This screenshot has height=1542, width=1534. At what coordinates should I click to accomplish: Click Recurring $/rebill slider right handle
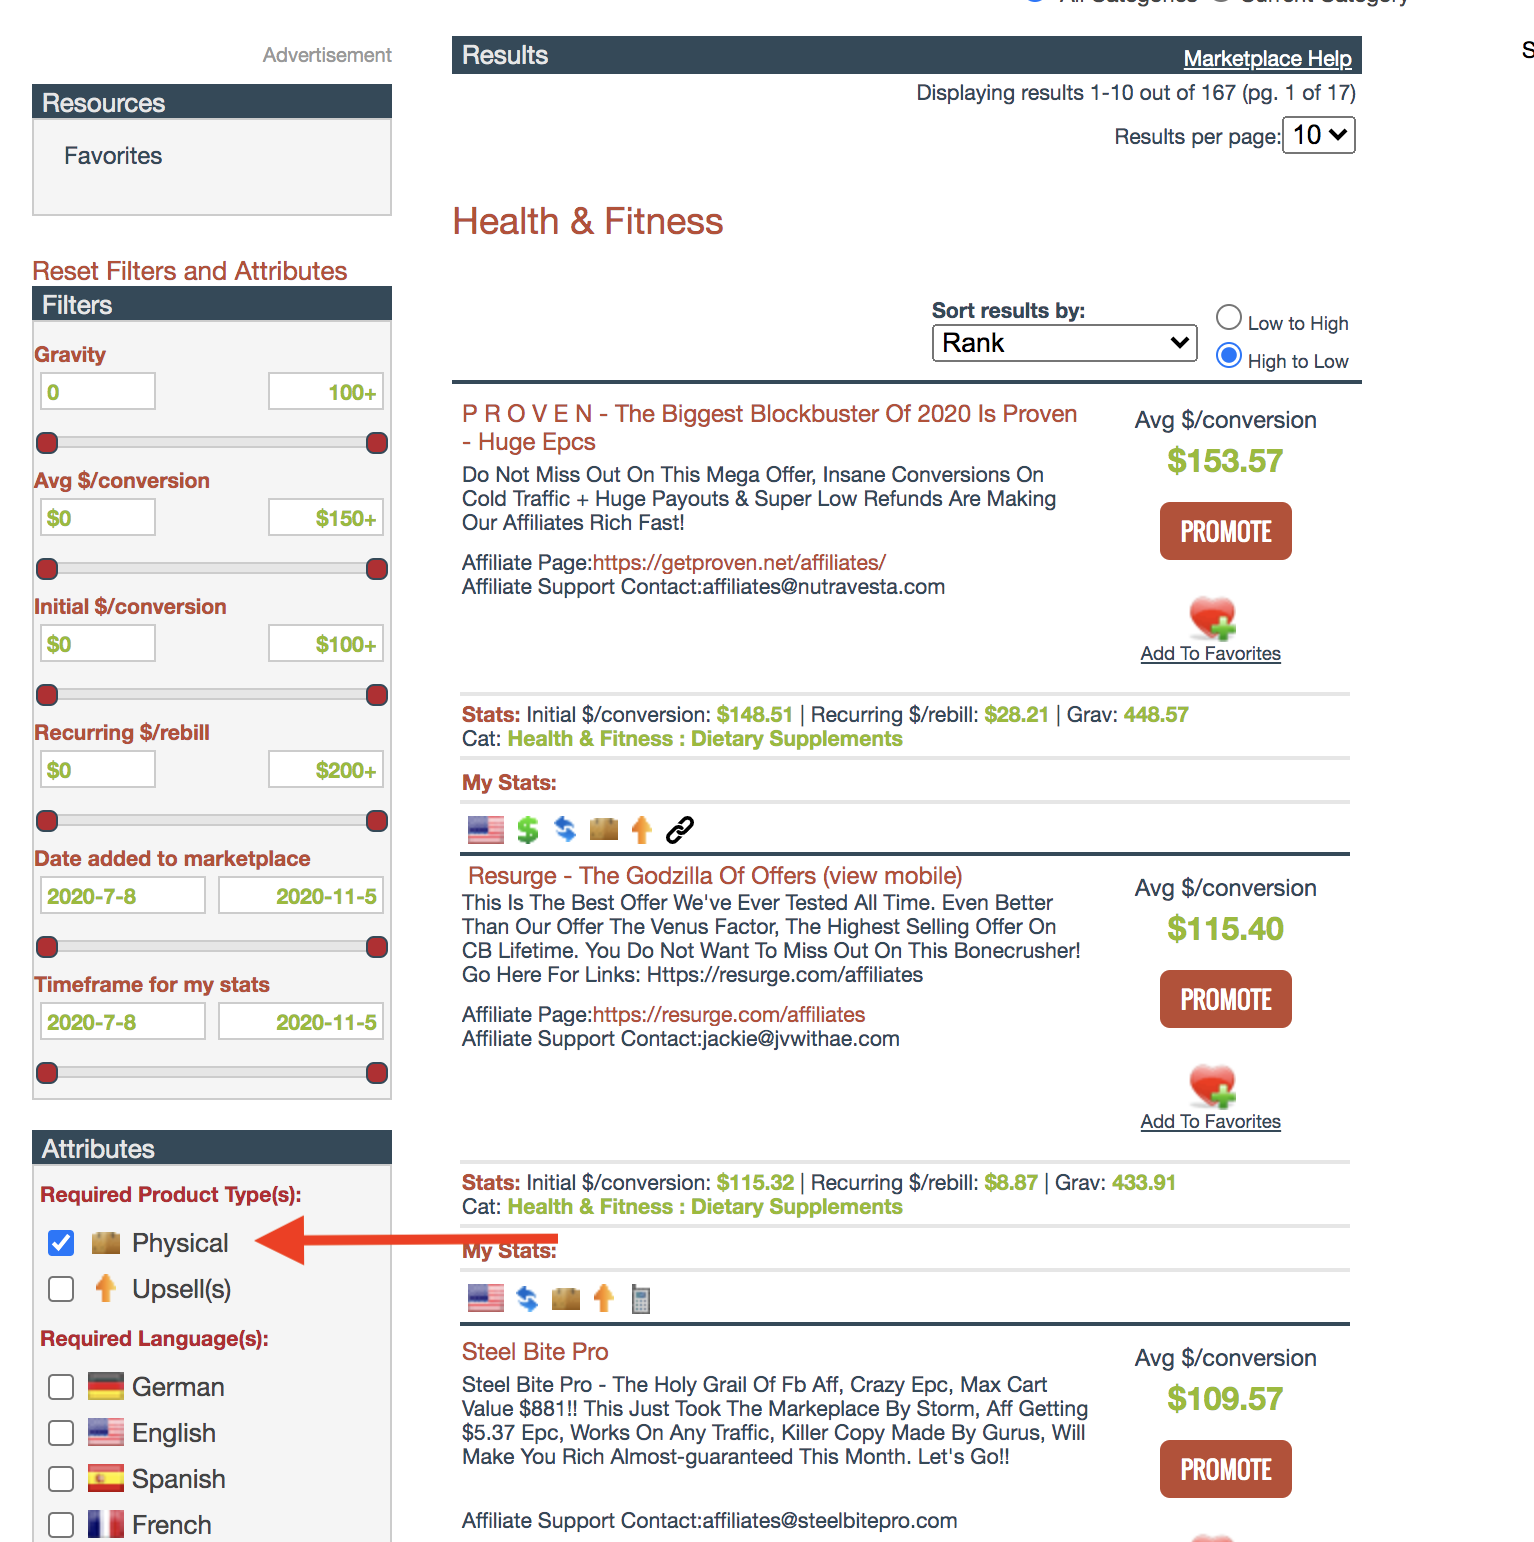(x=377, y=821)
